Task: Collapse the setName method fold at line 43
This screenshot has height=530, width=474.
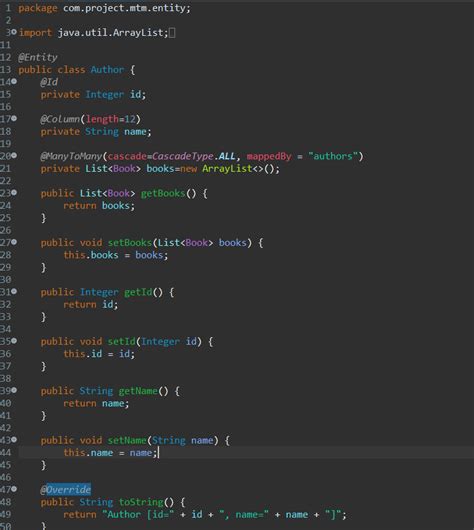Action: tap(14, 440)
